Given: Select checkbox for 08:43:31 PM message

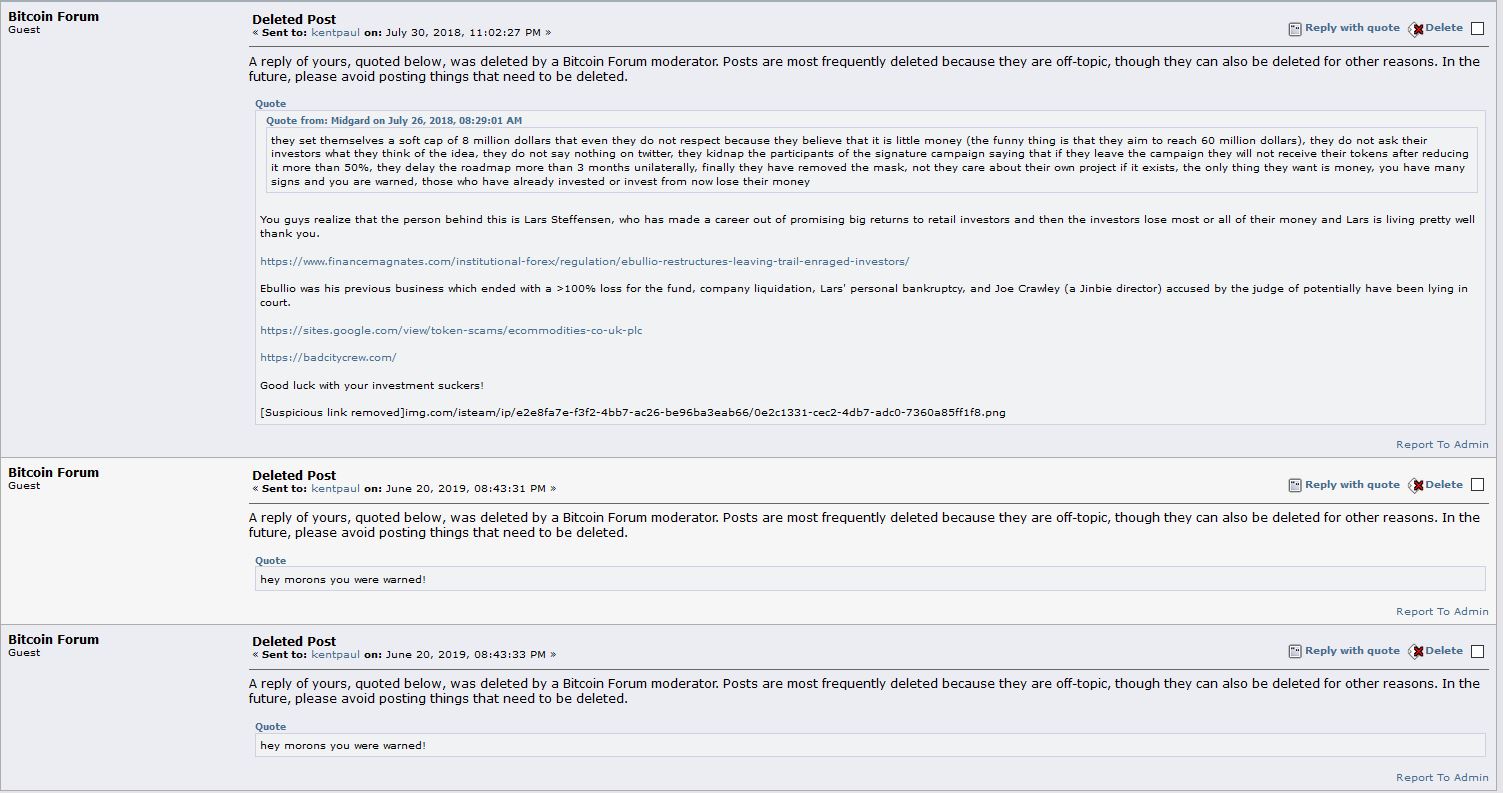Looking at the screenshot, I should coord(1477,485).
